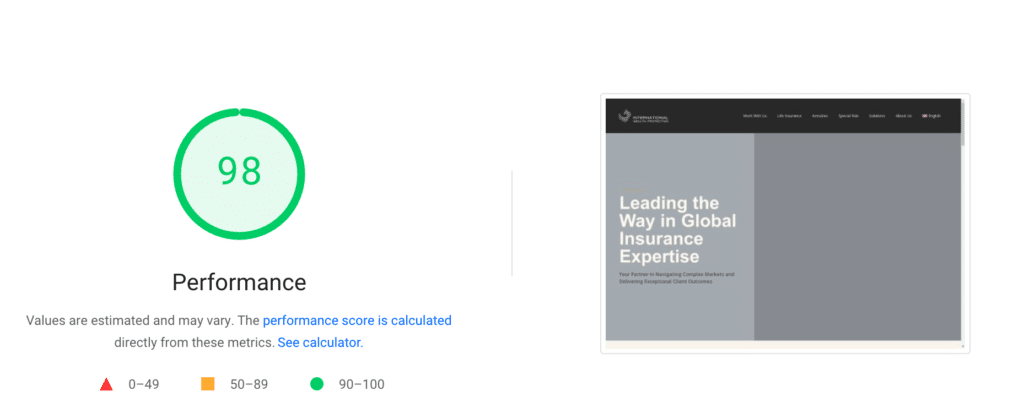The width and height of the screenshot is (1024, 402).
Task: Select 'About Us' in the site navigation
Action: (x=904, y=116)
